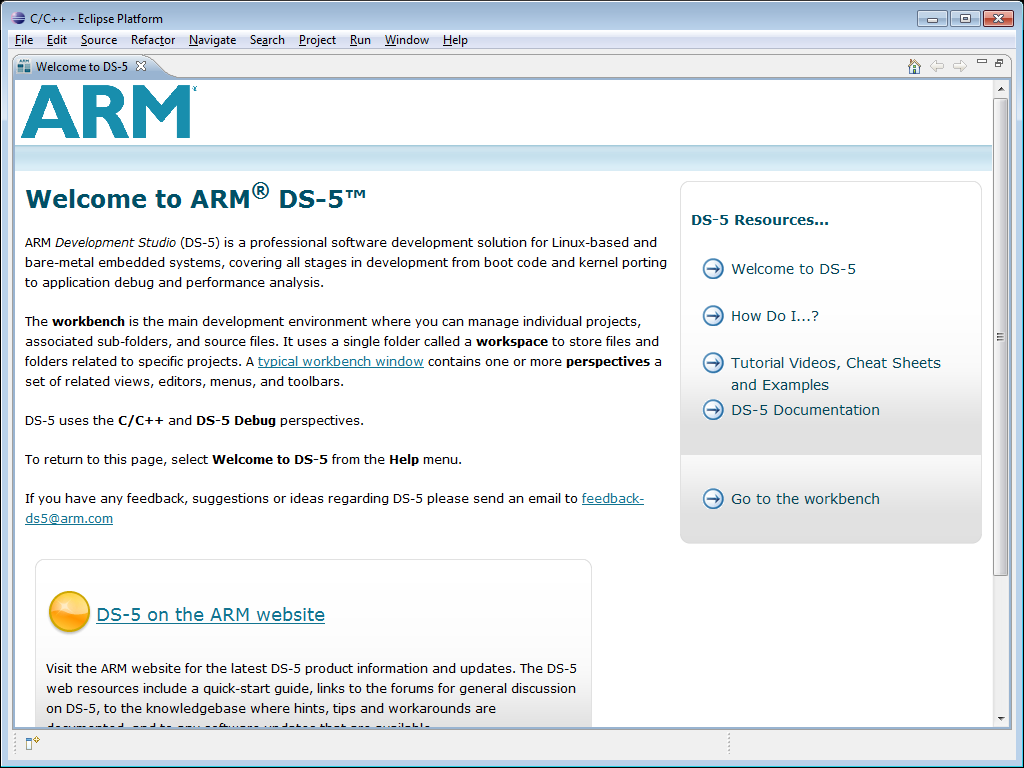Click the Home icon in Welcome toolbar

pyautogui.click(x=914, y=66)
